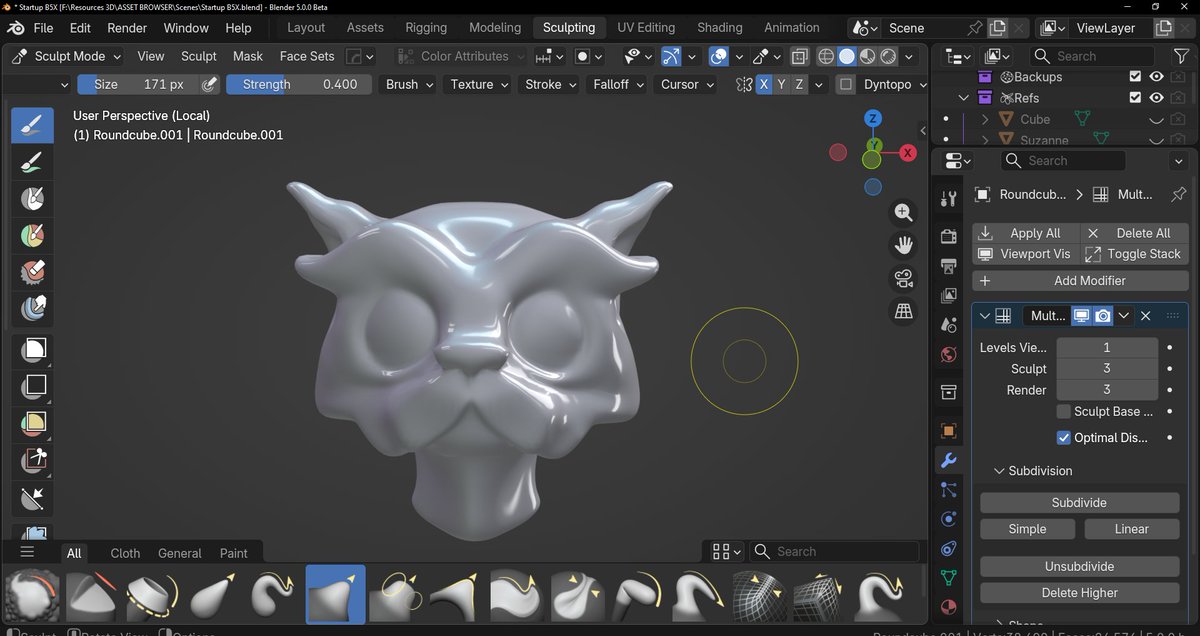Toggle Z axis symmetry
The height and width of the screenshot is (636, 1200).
coord(799,84)
